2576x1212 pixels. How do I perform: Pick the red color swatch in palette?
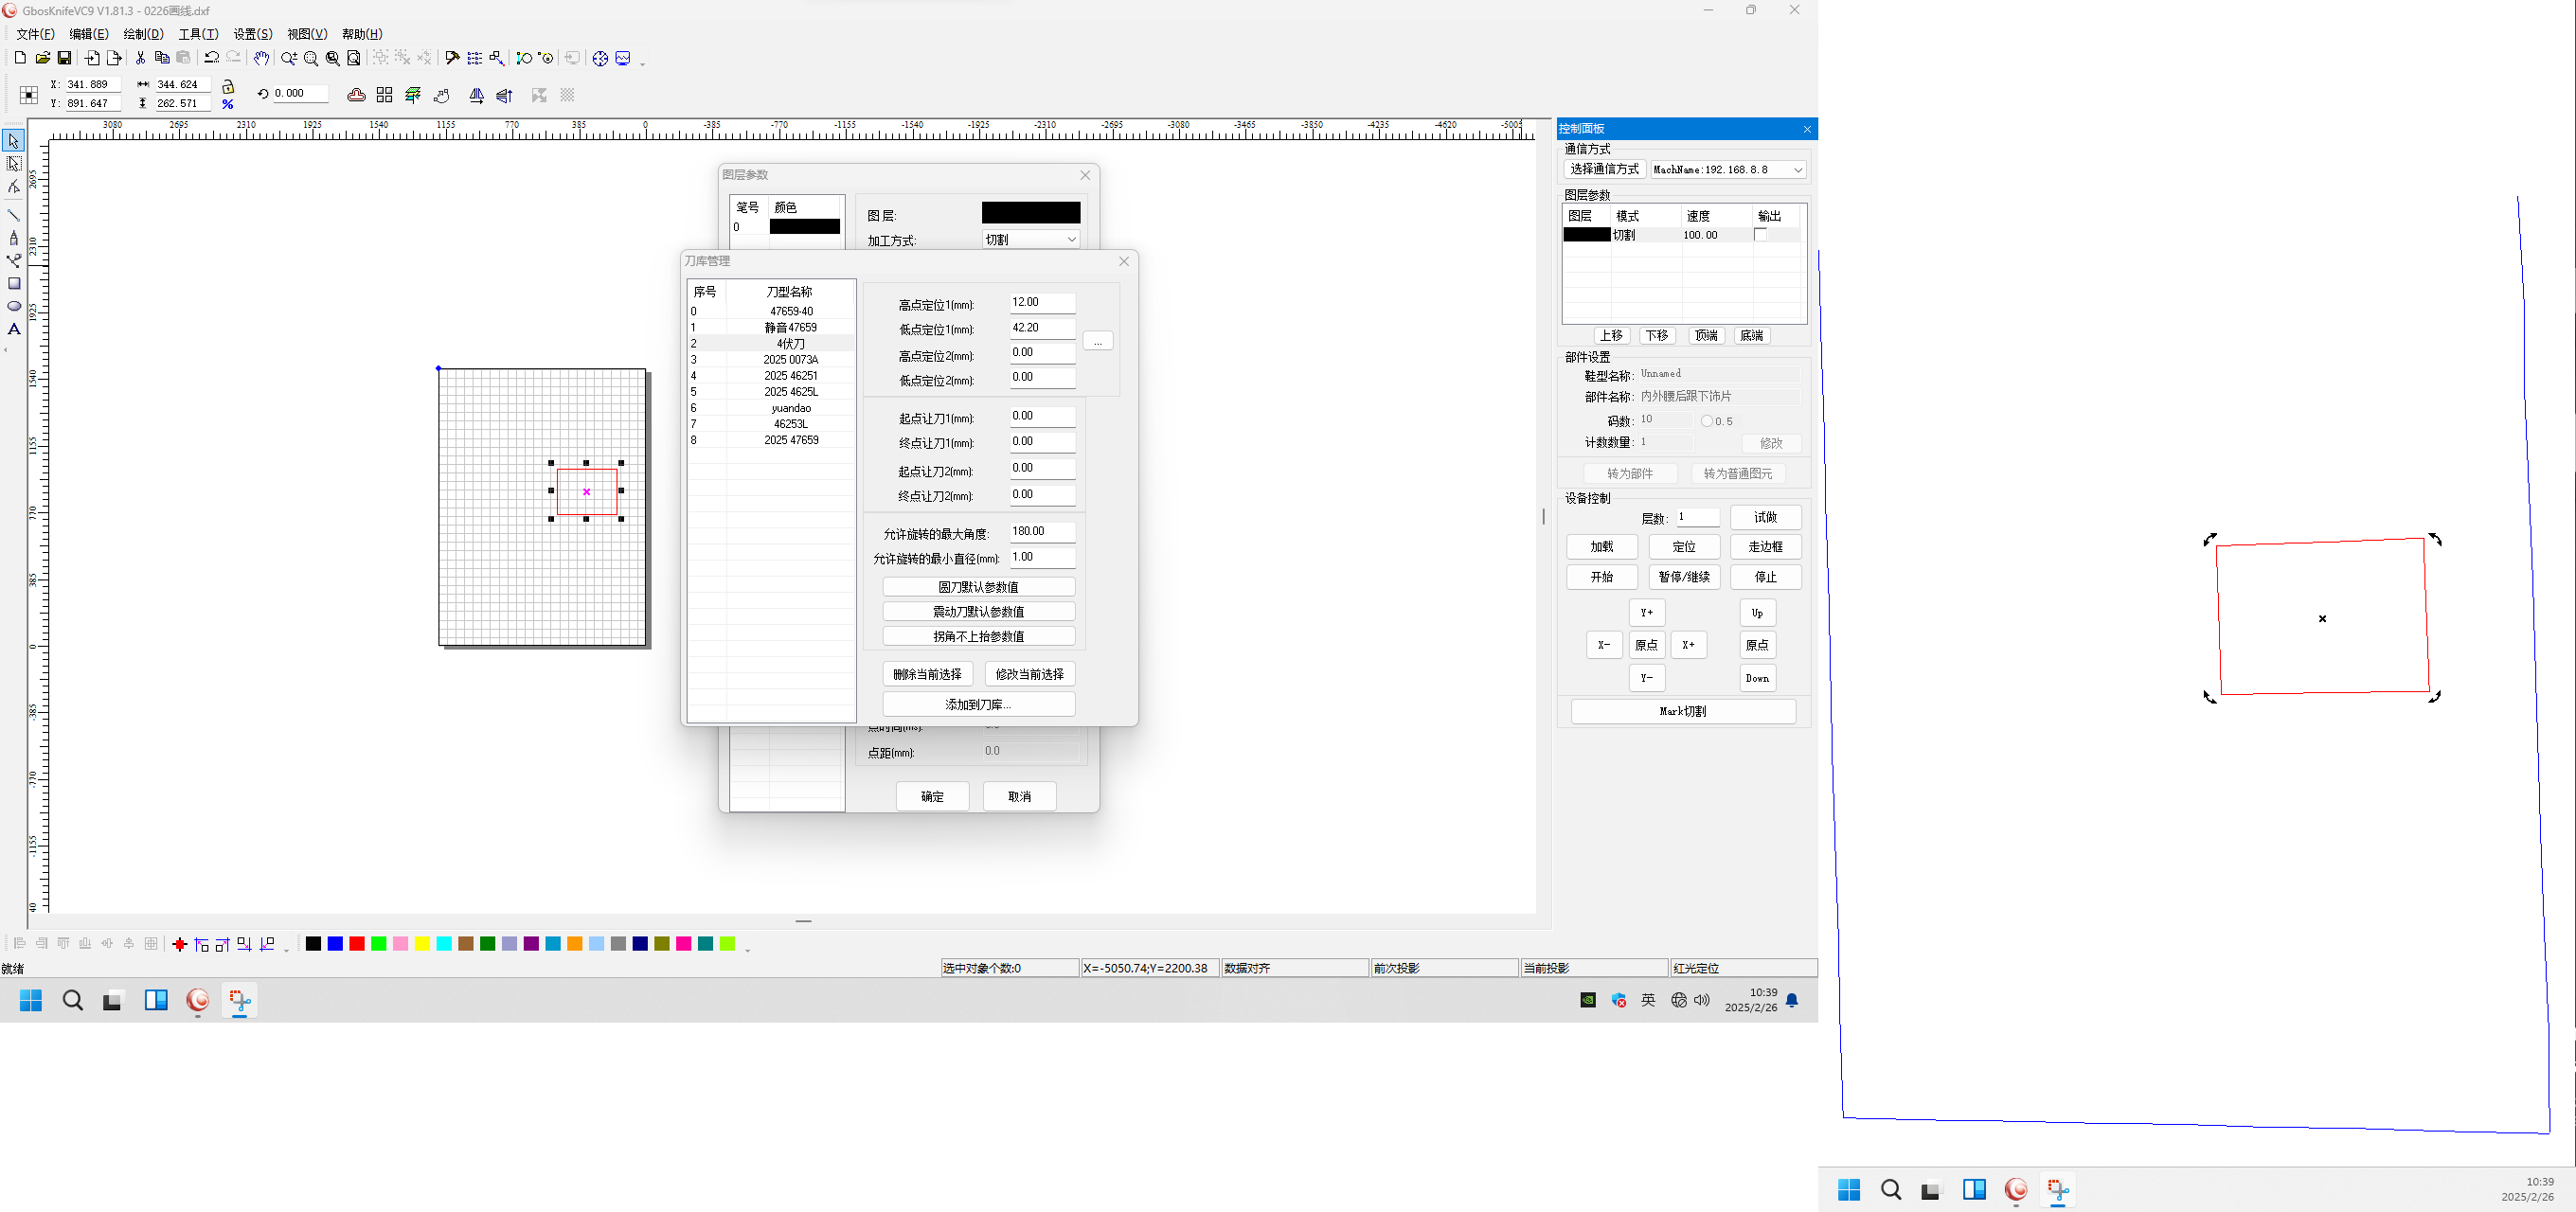tap(357, 944)
